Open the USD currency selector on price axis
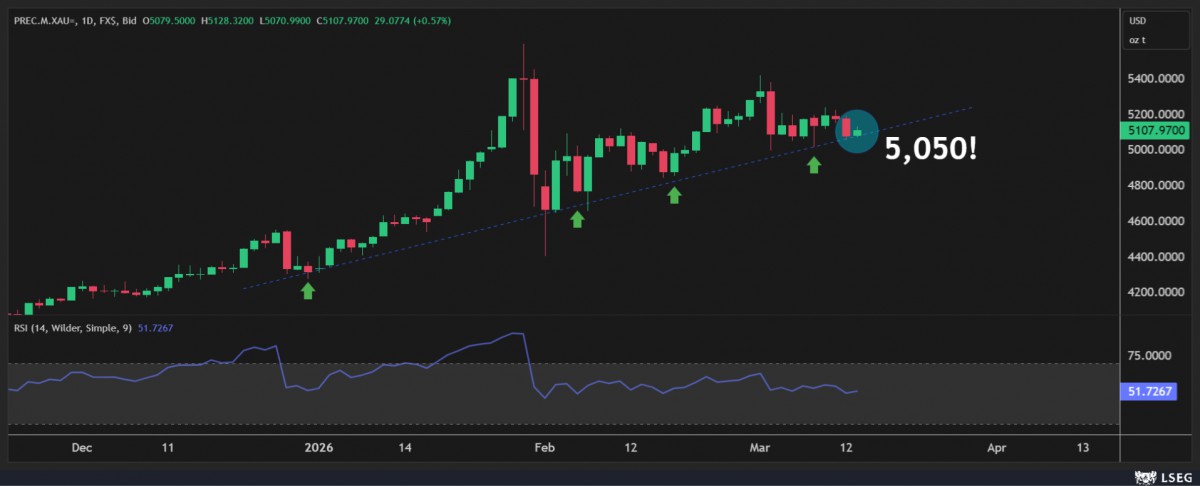The height and width of the screenshot is (486, 1200). (x=1138, y=20)
